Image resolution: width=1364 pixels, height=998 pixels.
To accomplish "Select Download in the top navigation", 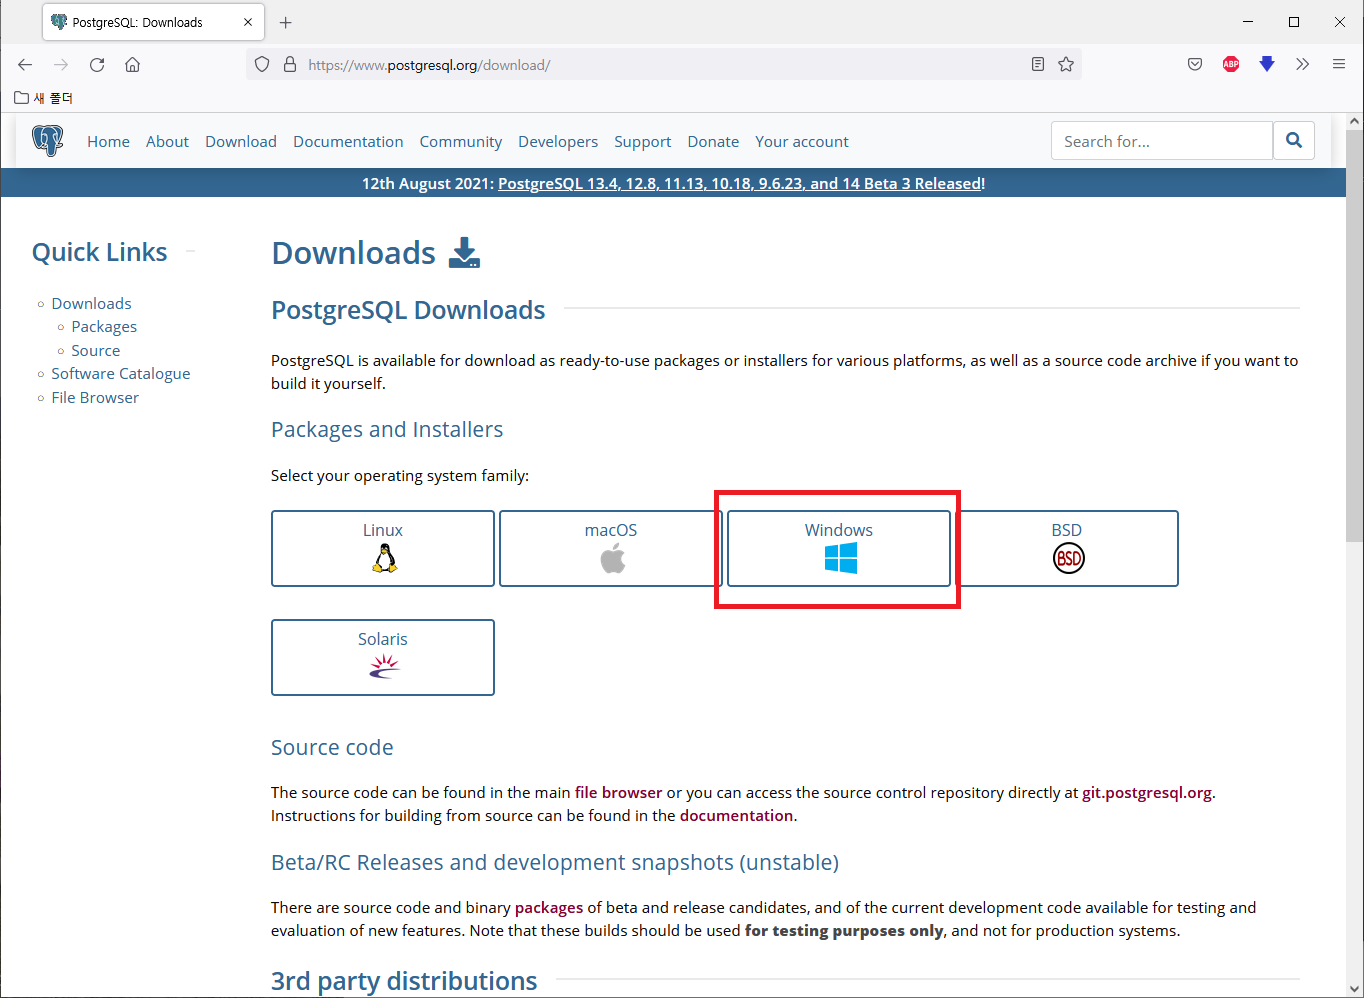I will 241,141.
